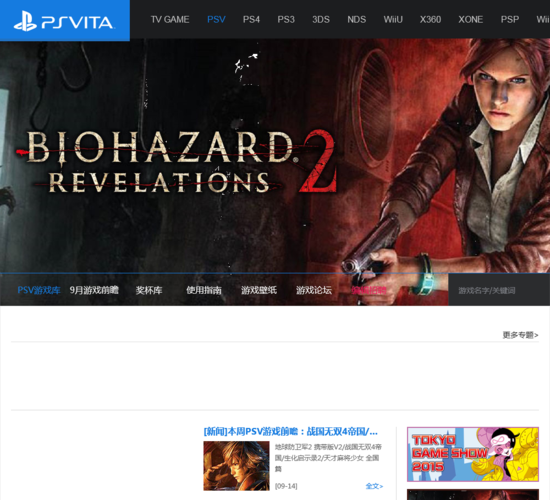Click 全文> to read full article
The height and width of the screenshot is (500, 550).
coord(374,486)
